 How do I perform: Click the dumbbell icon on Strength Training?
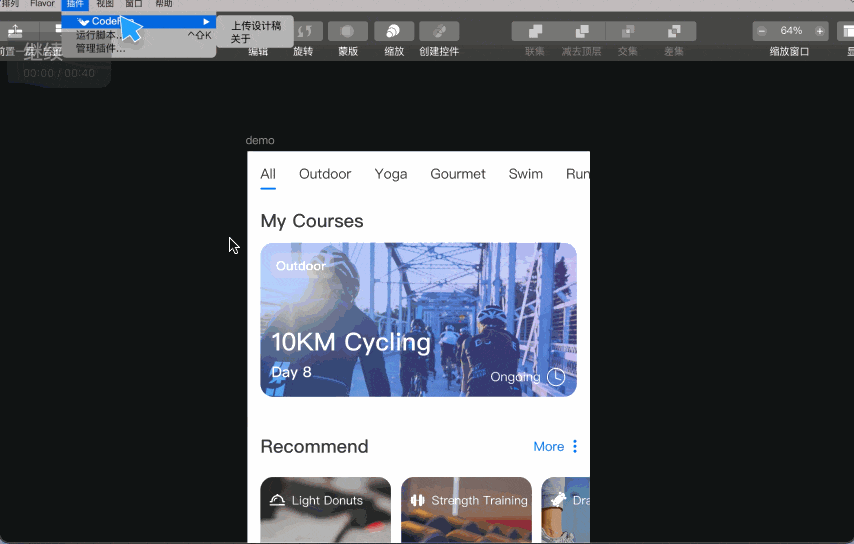click(x=417, y=500)
